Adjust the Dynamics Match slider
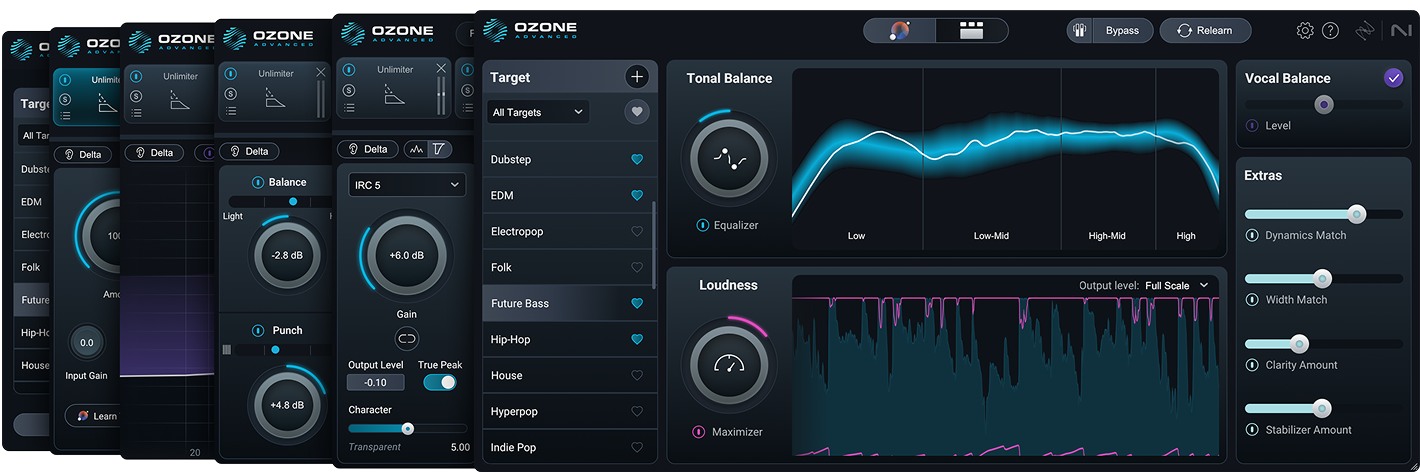The height and width of the screenshot is (472, 1420). [1324, 214]
